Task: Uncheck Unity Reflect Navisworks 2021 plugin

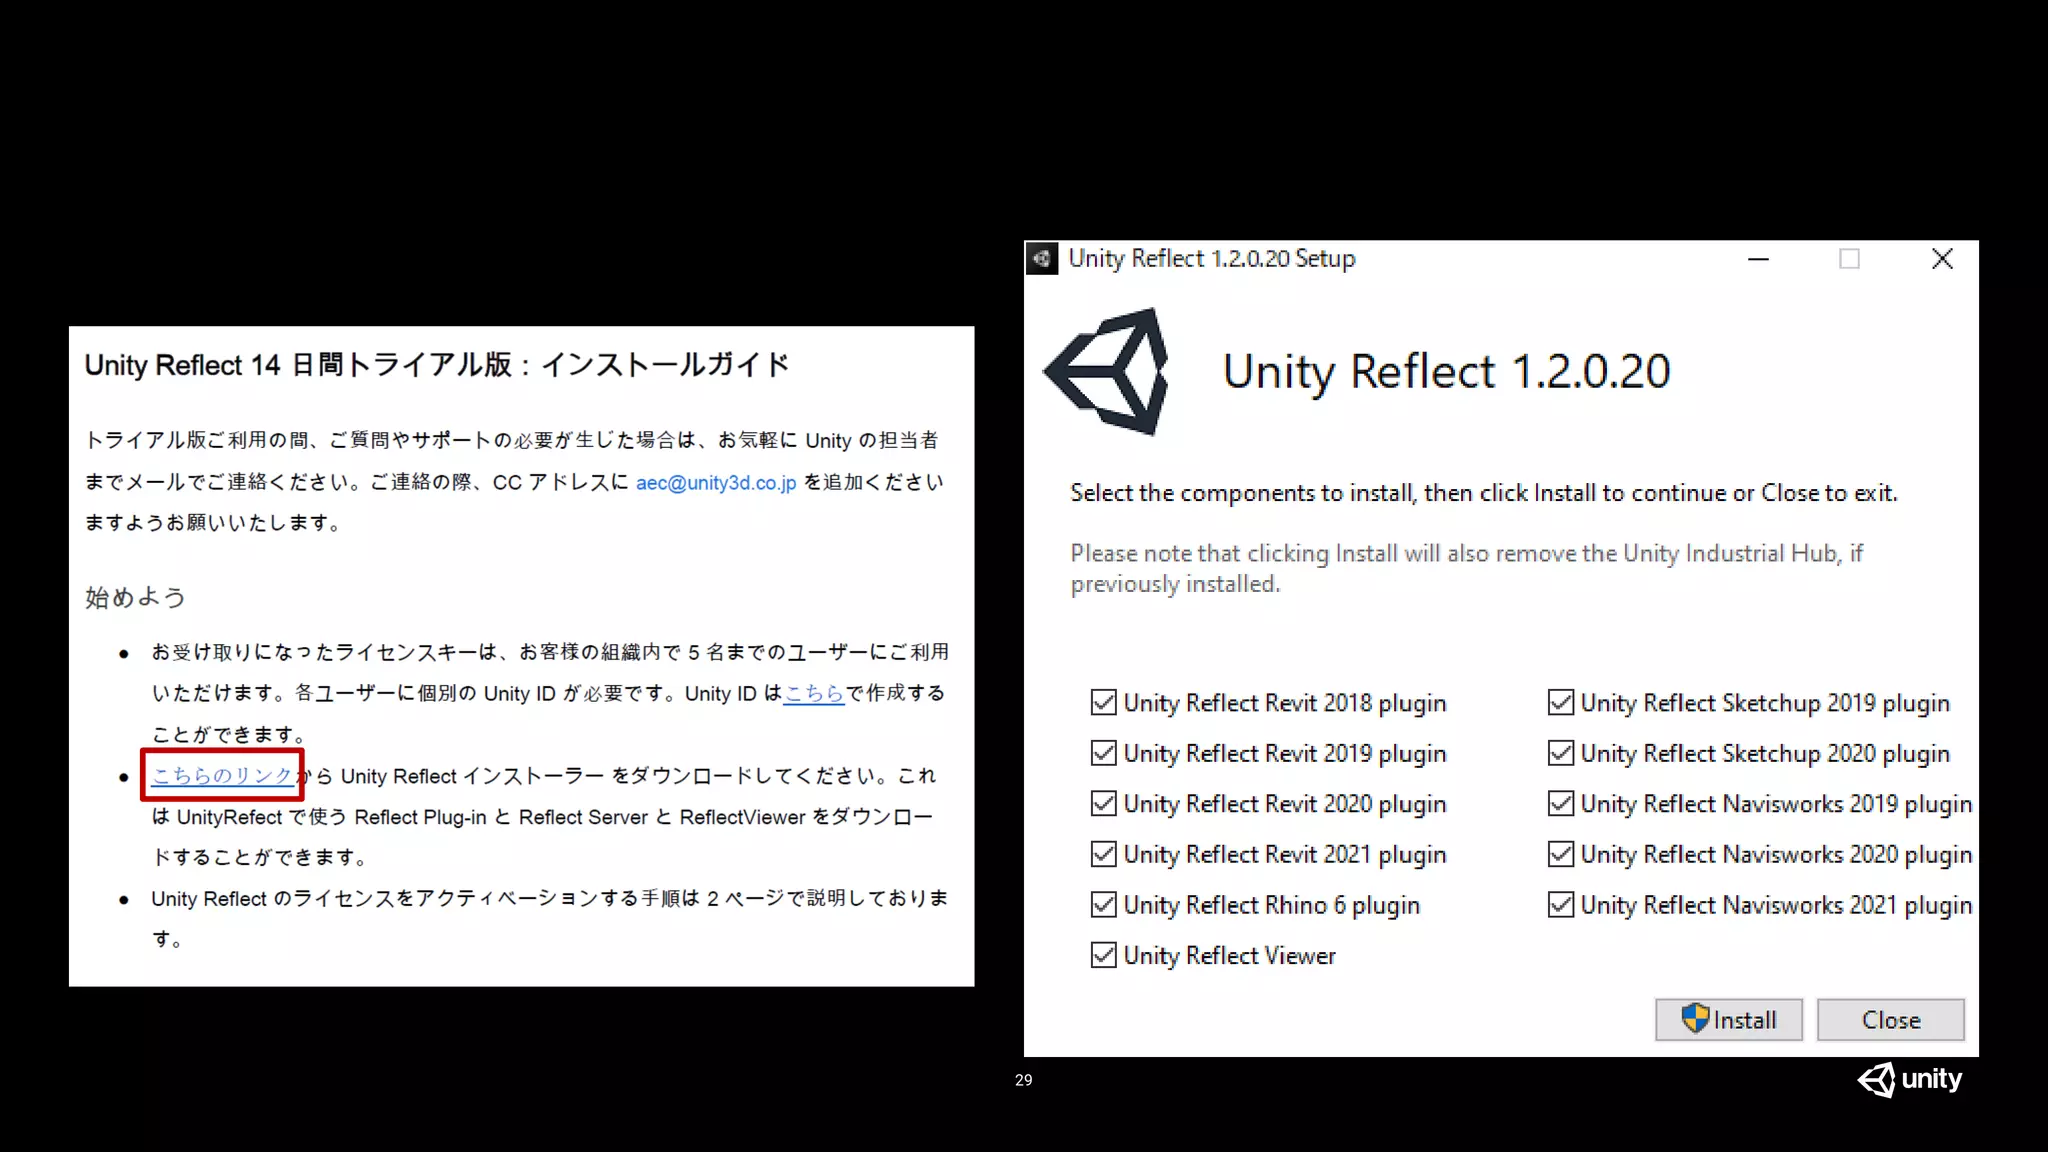Action: 1560,905
